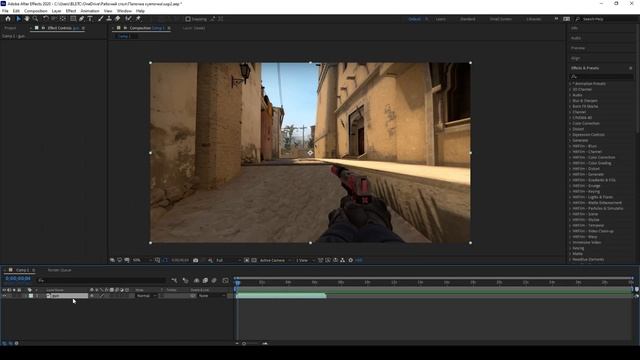Open the Effect menu

tap(71, 11)
